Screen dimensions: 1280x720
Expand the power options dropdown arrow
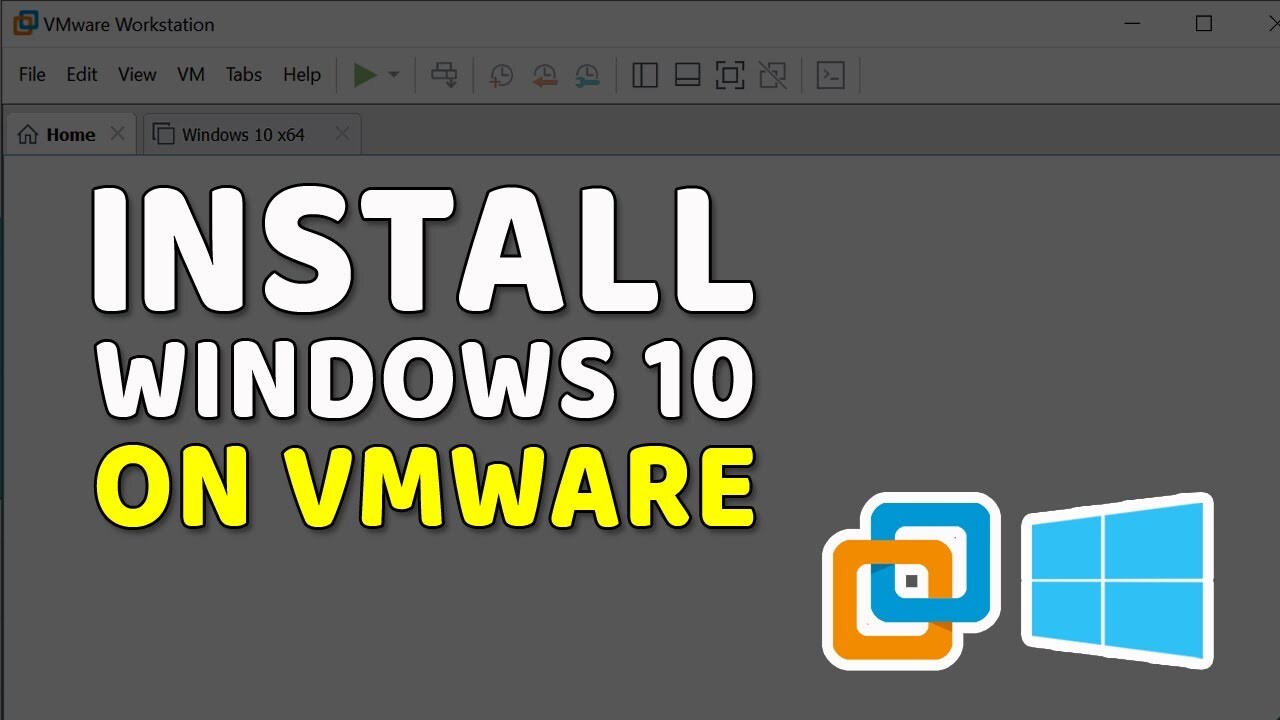[393, 75]
